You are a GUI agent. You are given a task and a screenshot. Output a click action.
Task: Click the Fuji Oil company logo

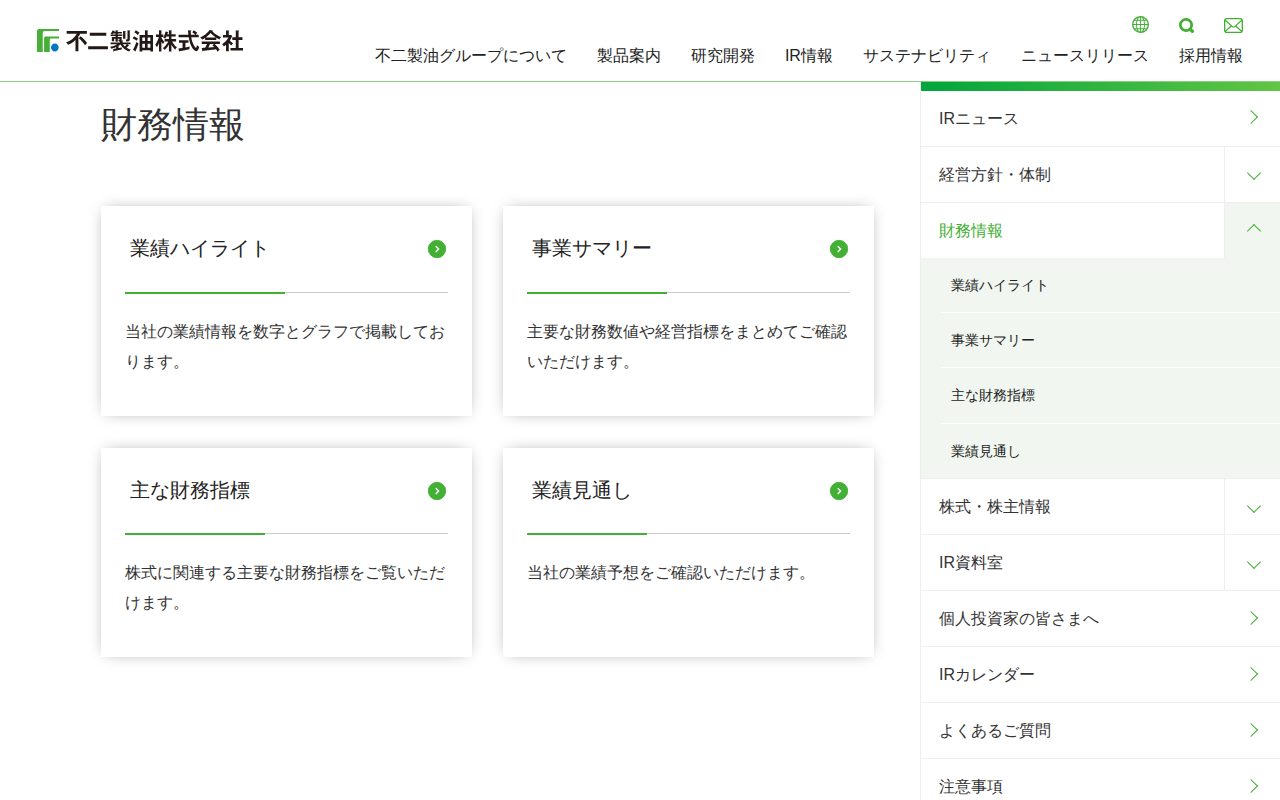(x=140, y=41)
